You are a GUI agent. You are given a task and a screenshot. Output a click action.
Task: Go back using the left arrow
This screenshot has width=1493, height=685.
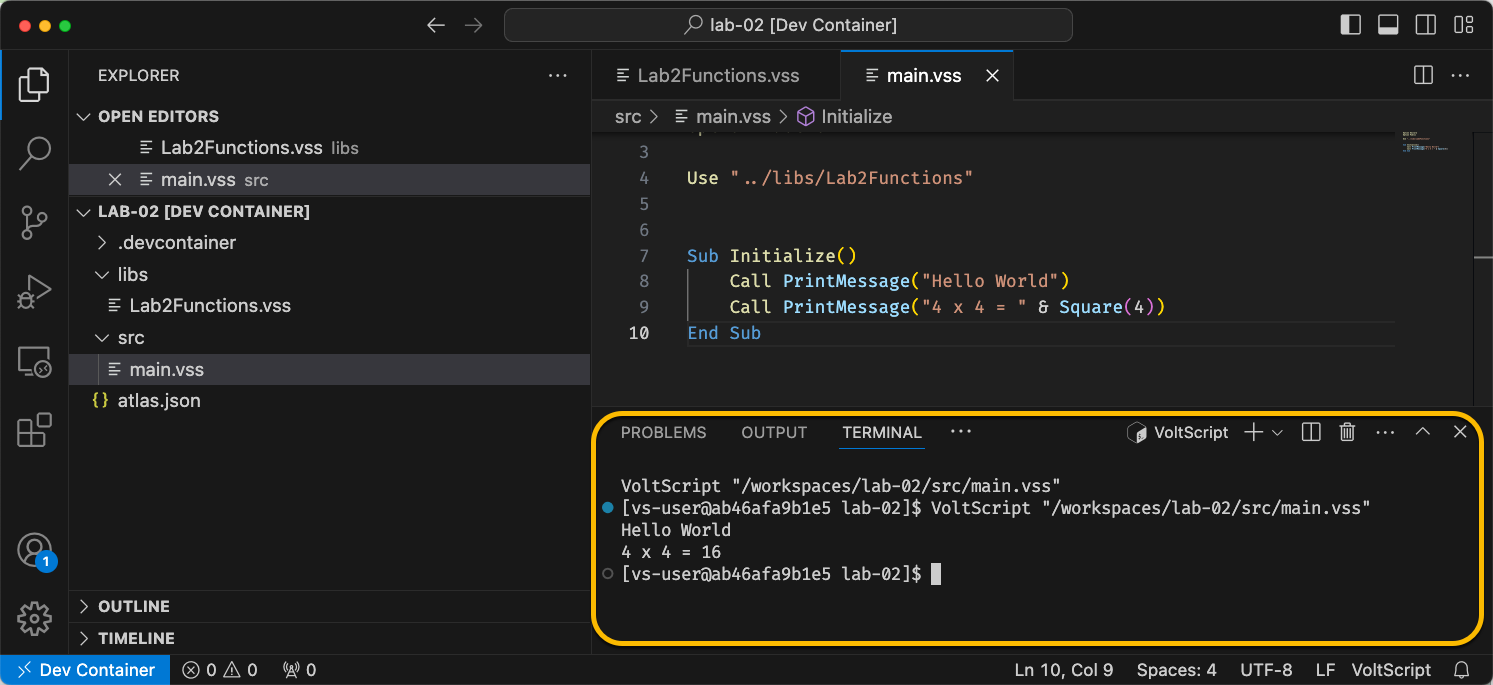click(x=436, y=25)
